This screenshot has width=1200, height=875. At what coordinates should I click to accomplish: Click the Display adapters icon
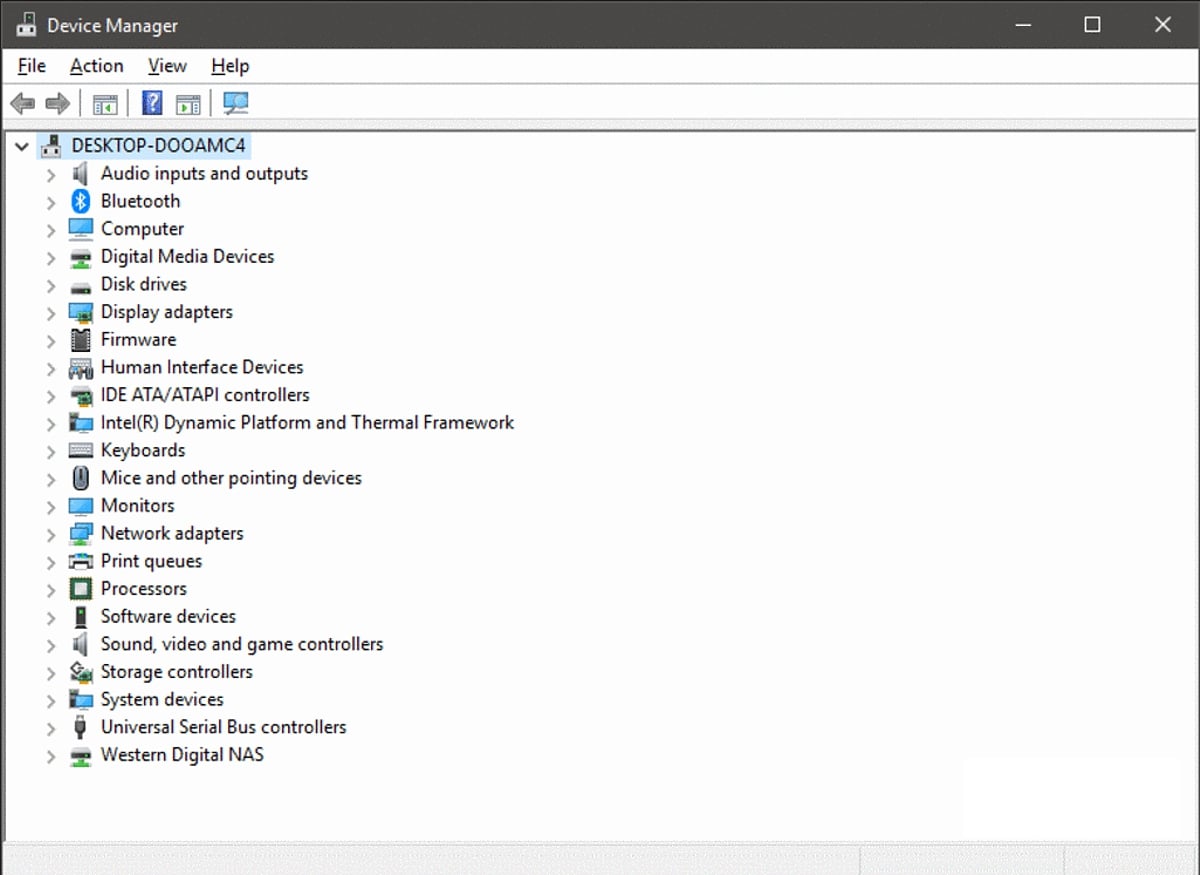[x=81, y=312]
